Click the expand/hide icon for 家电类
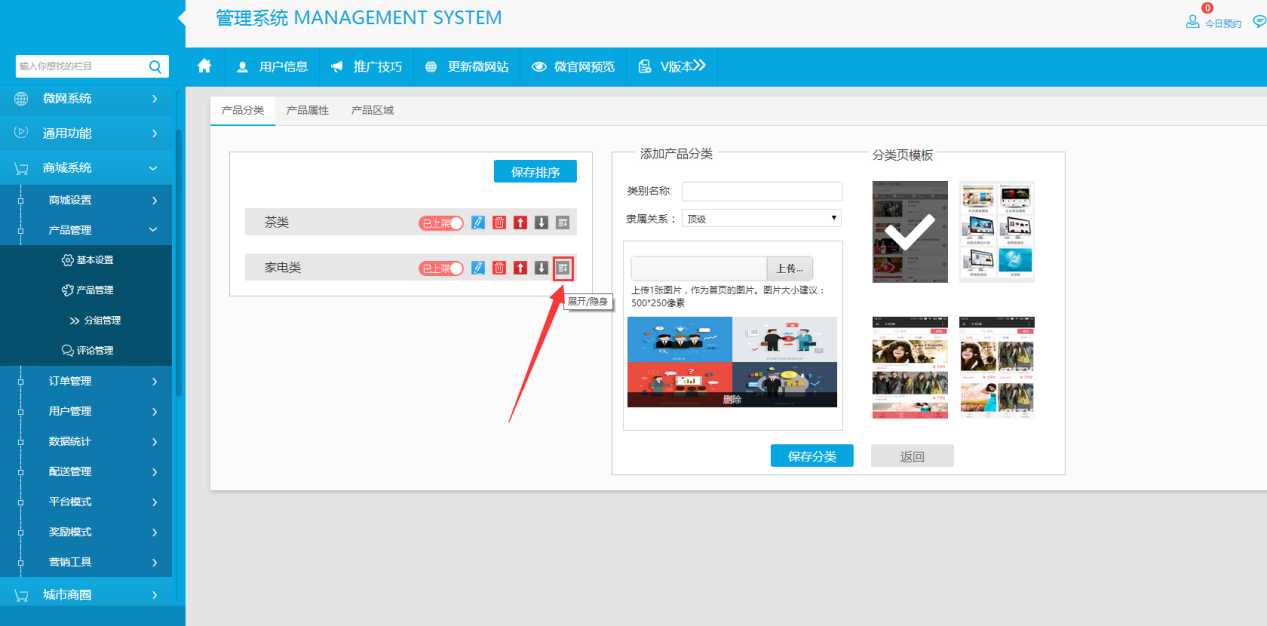Image resolution: width=1267 pixels, height=626 pixels. pyautogui.click(x=563, y=267)
